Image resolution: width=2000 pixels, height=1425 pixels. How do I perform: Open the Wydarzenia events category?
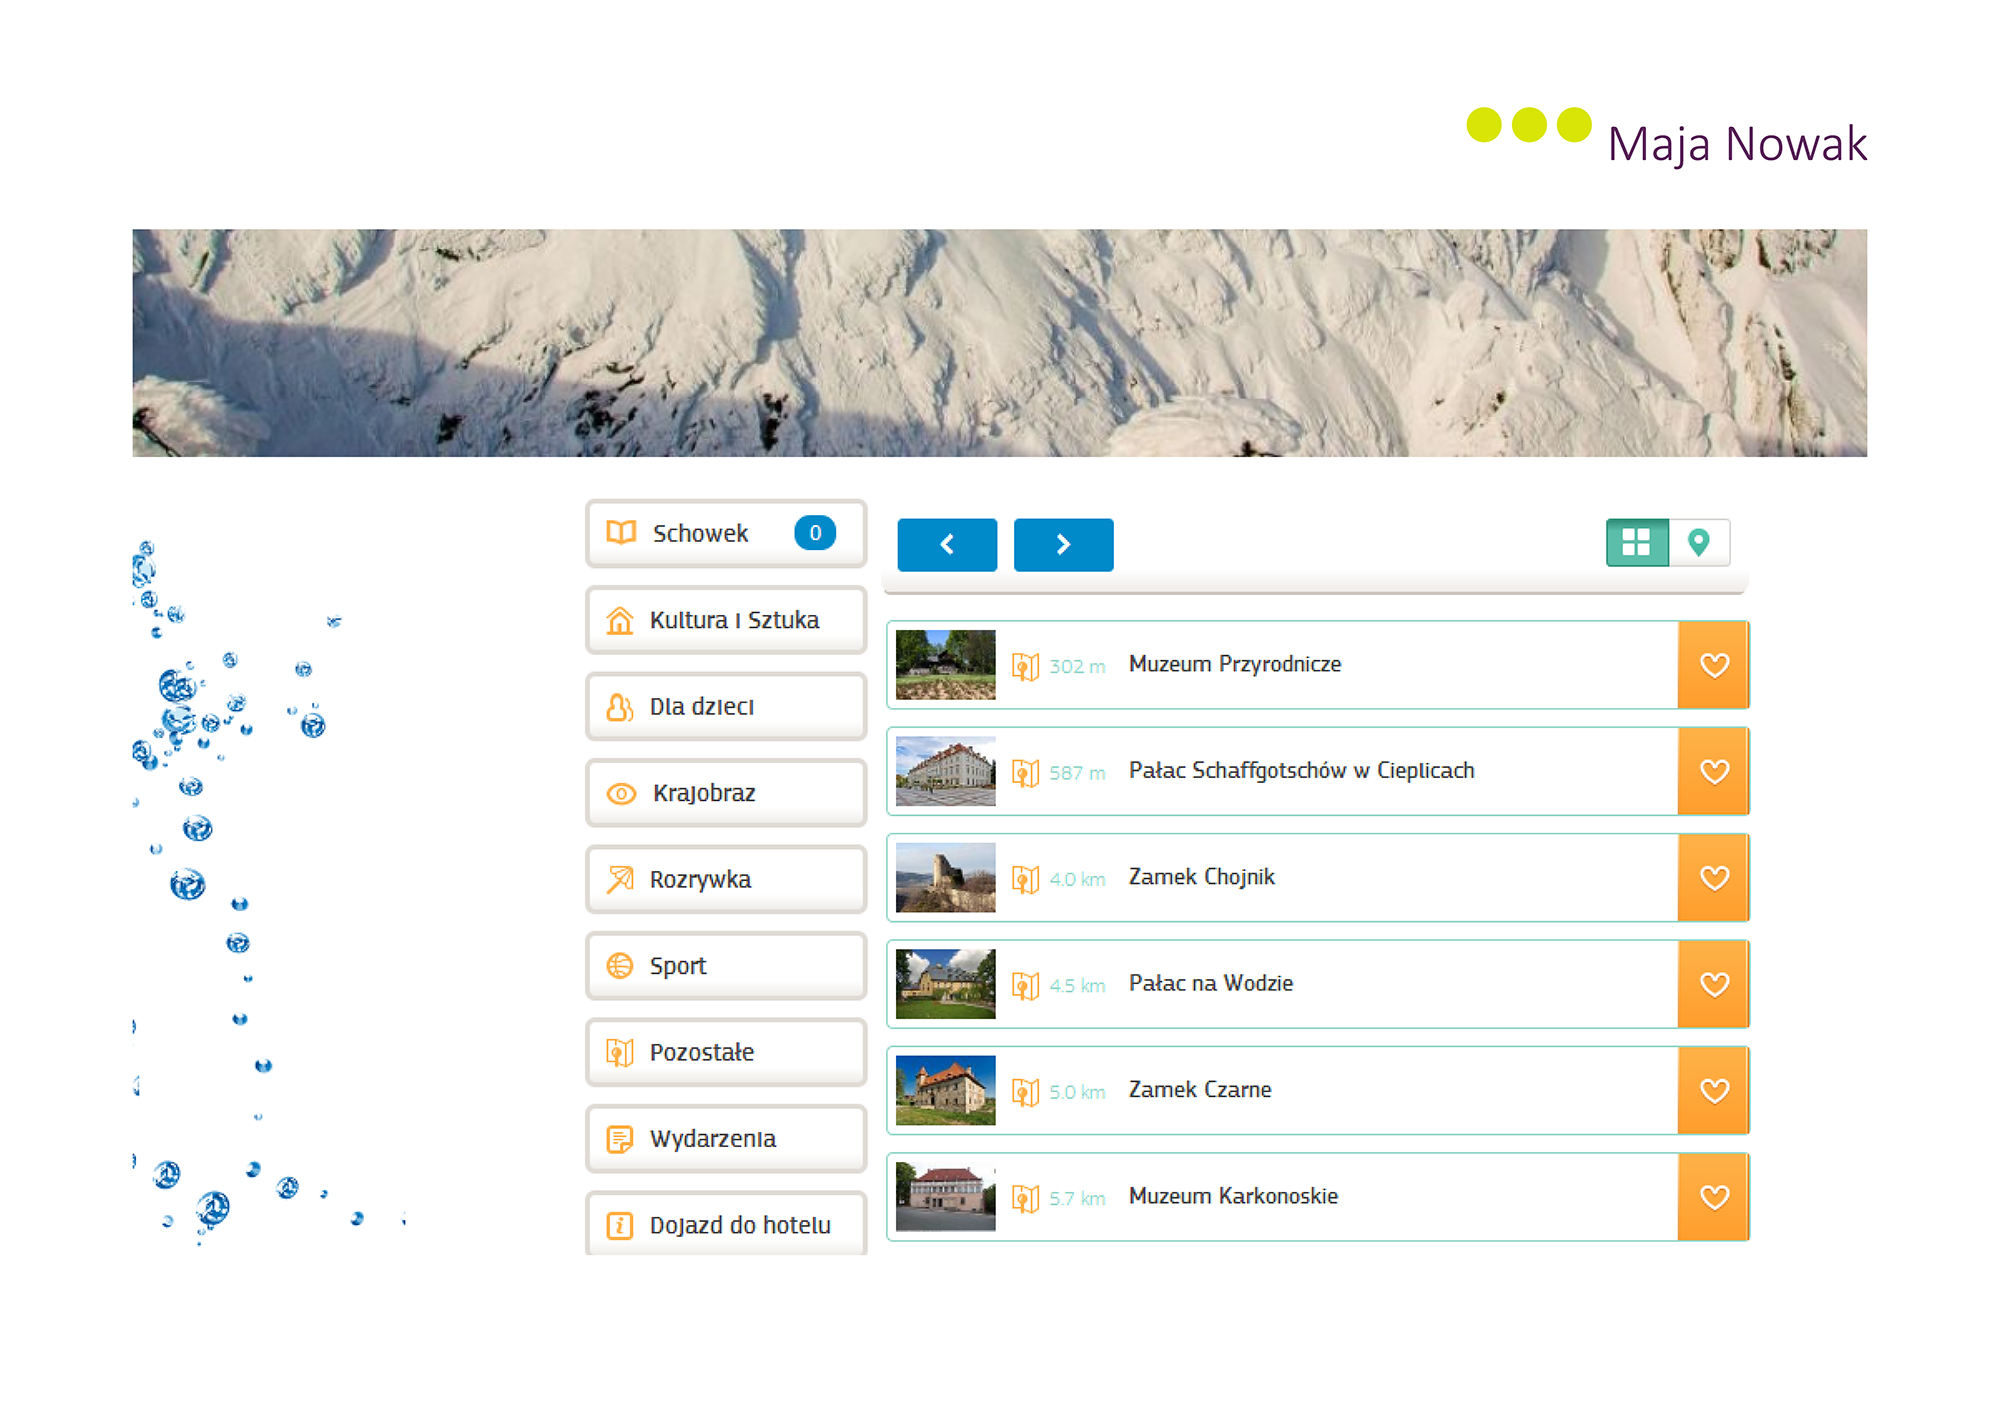726,1139
